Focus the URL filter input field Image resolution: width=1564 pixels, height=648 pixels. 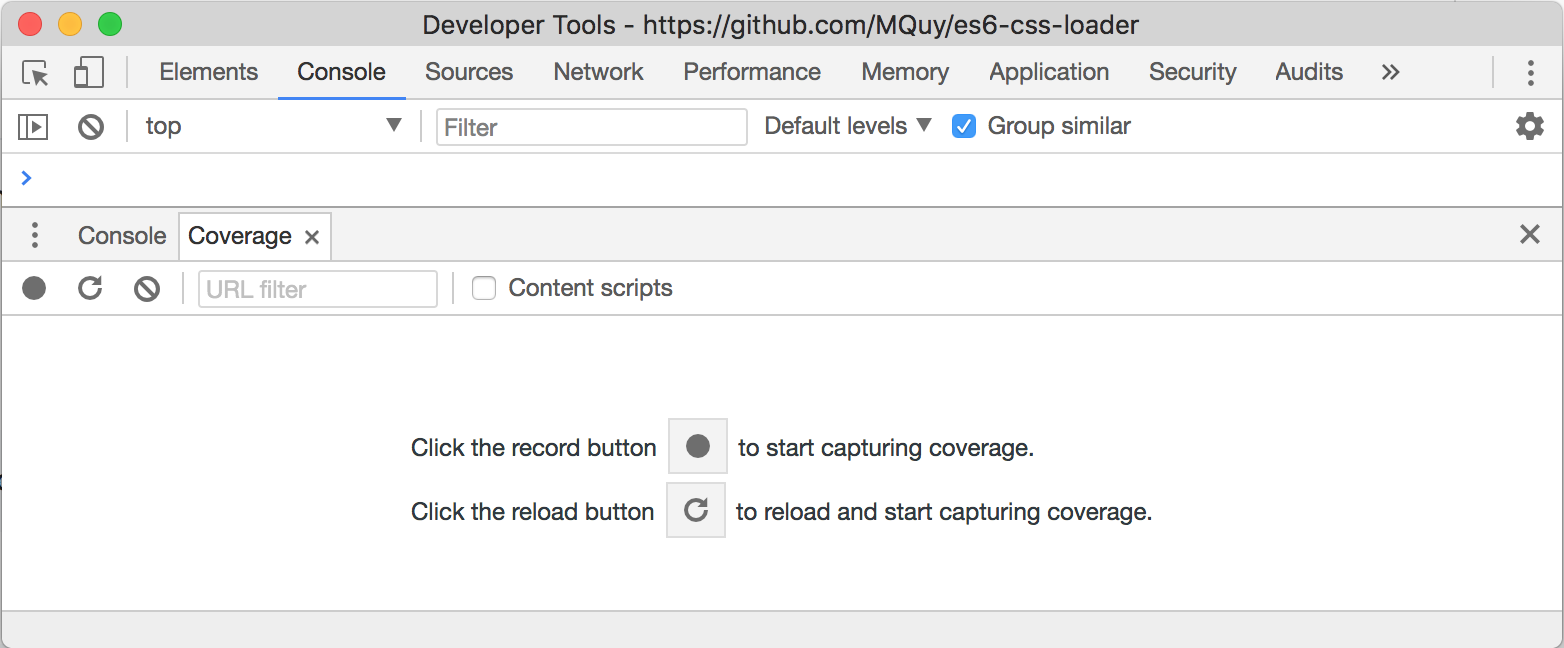pos(318,289)
